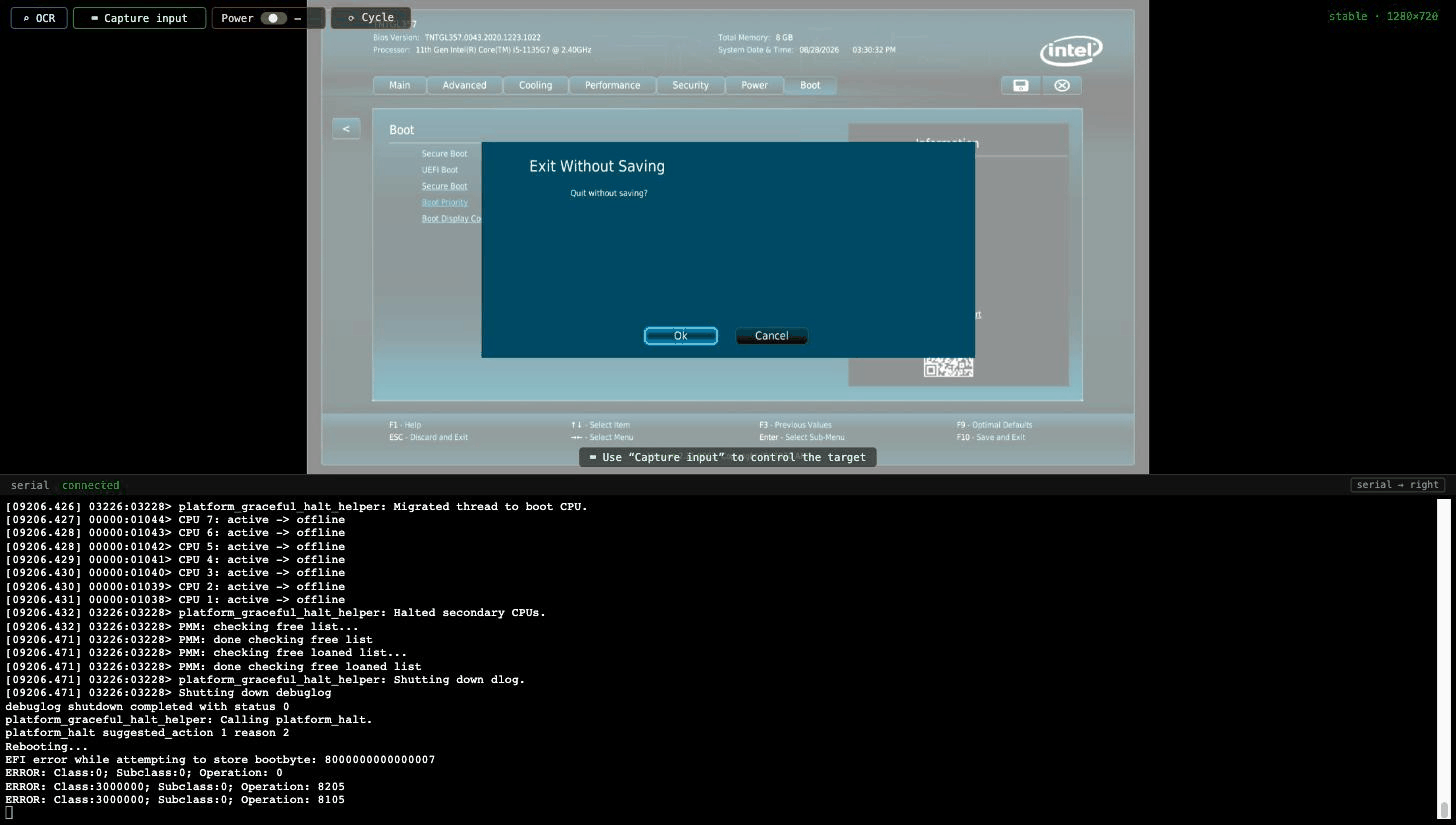Switch the serial panel to the right
The height and width of the screenshot is (825, 1456).
[1398, 485]
